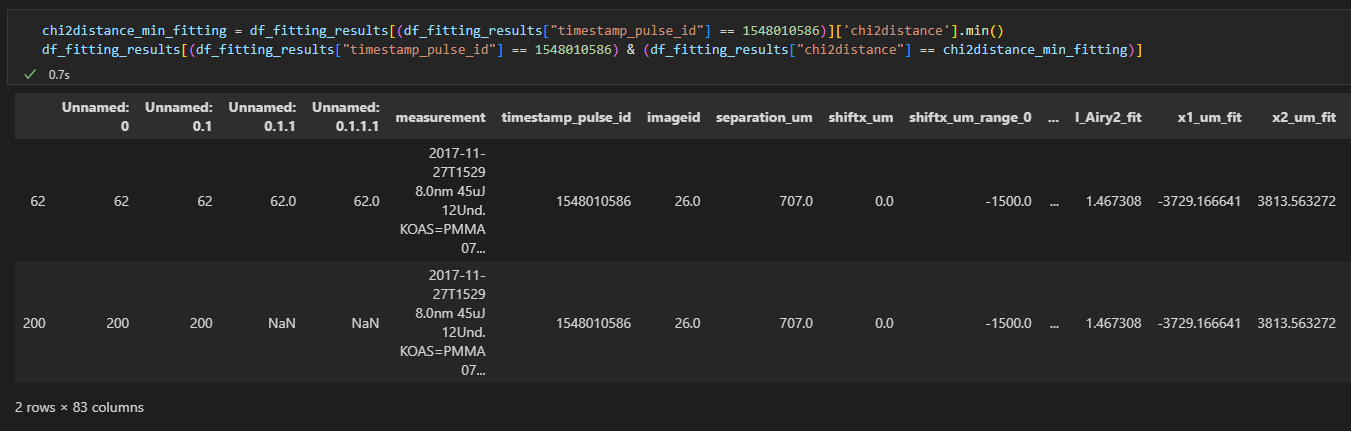This screenshot has width=1351, height=431.
Task: Click row index 62 in the table
Action: click(x=38, y=201)
